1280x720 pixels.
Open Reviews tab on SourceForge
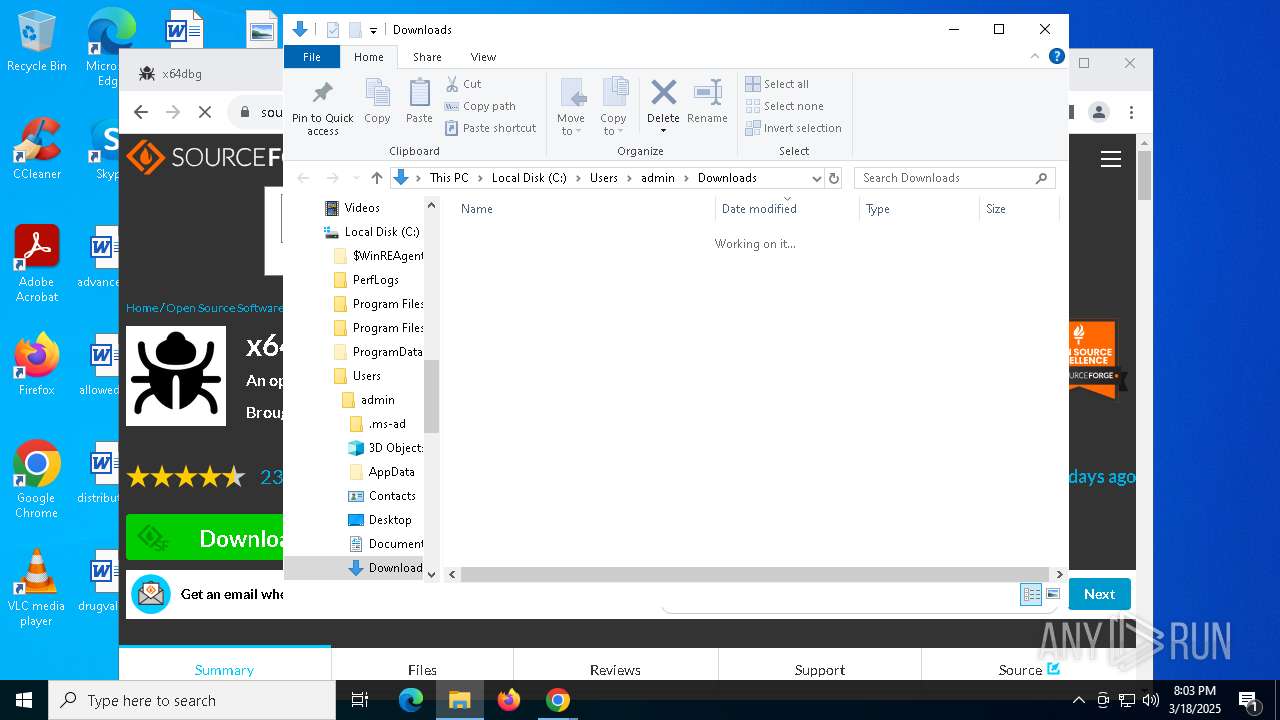click(615, 669)
